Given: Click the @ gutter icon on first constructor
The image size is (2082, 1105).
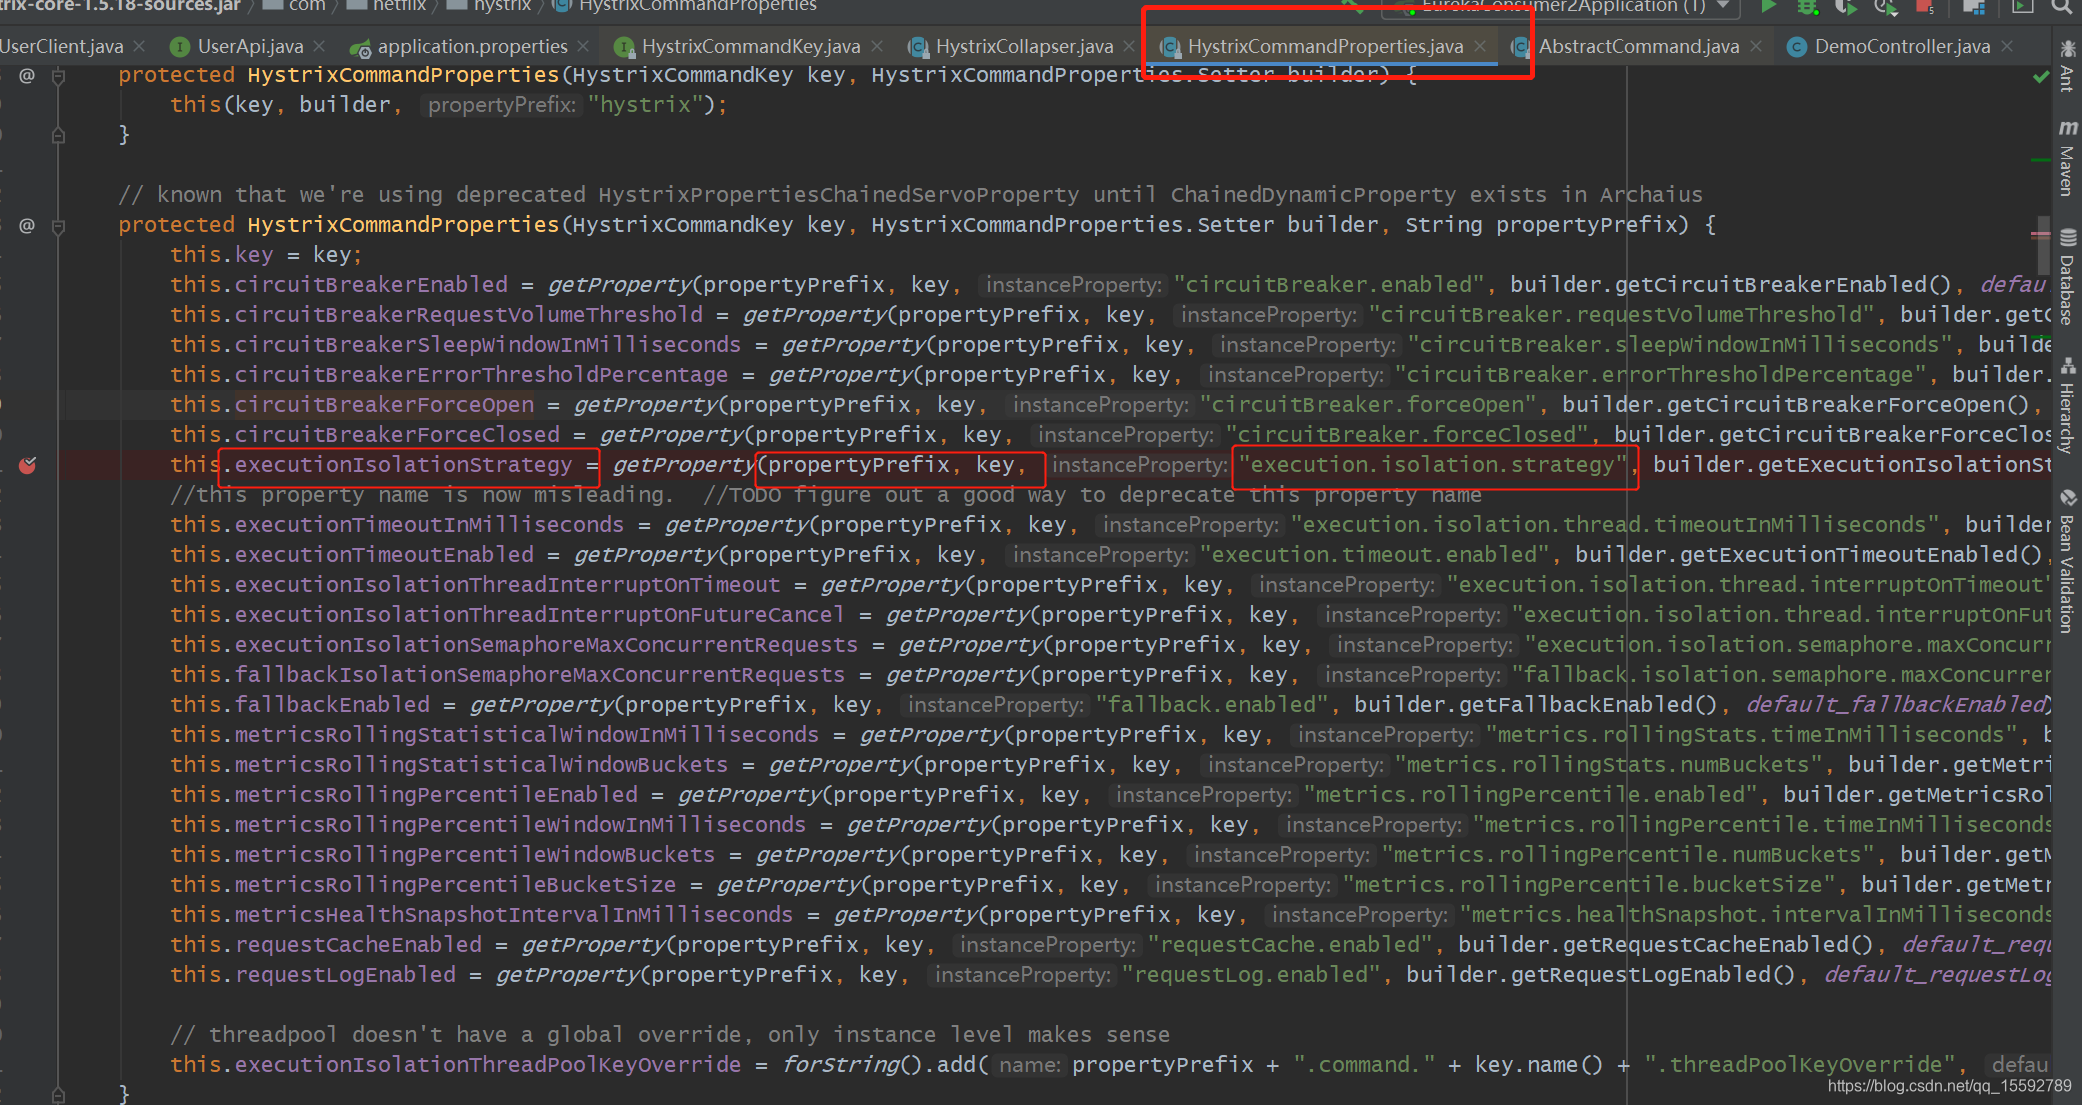Looking at the screenshot, I should [27, 75].
